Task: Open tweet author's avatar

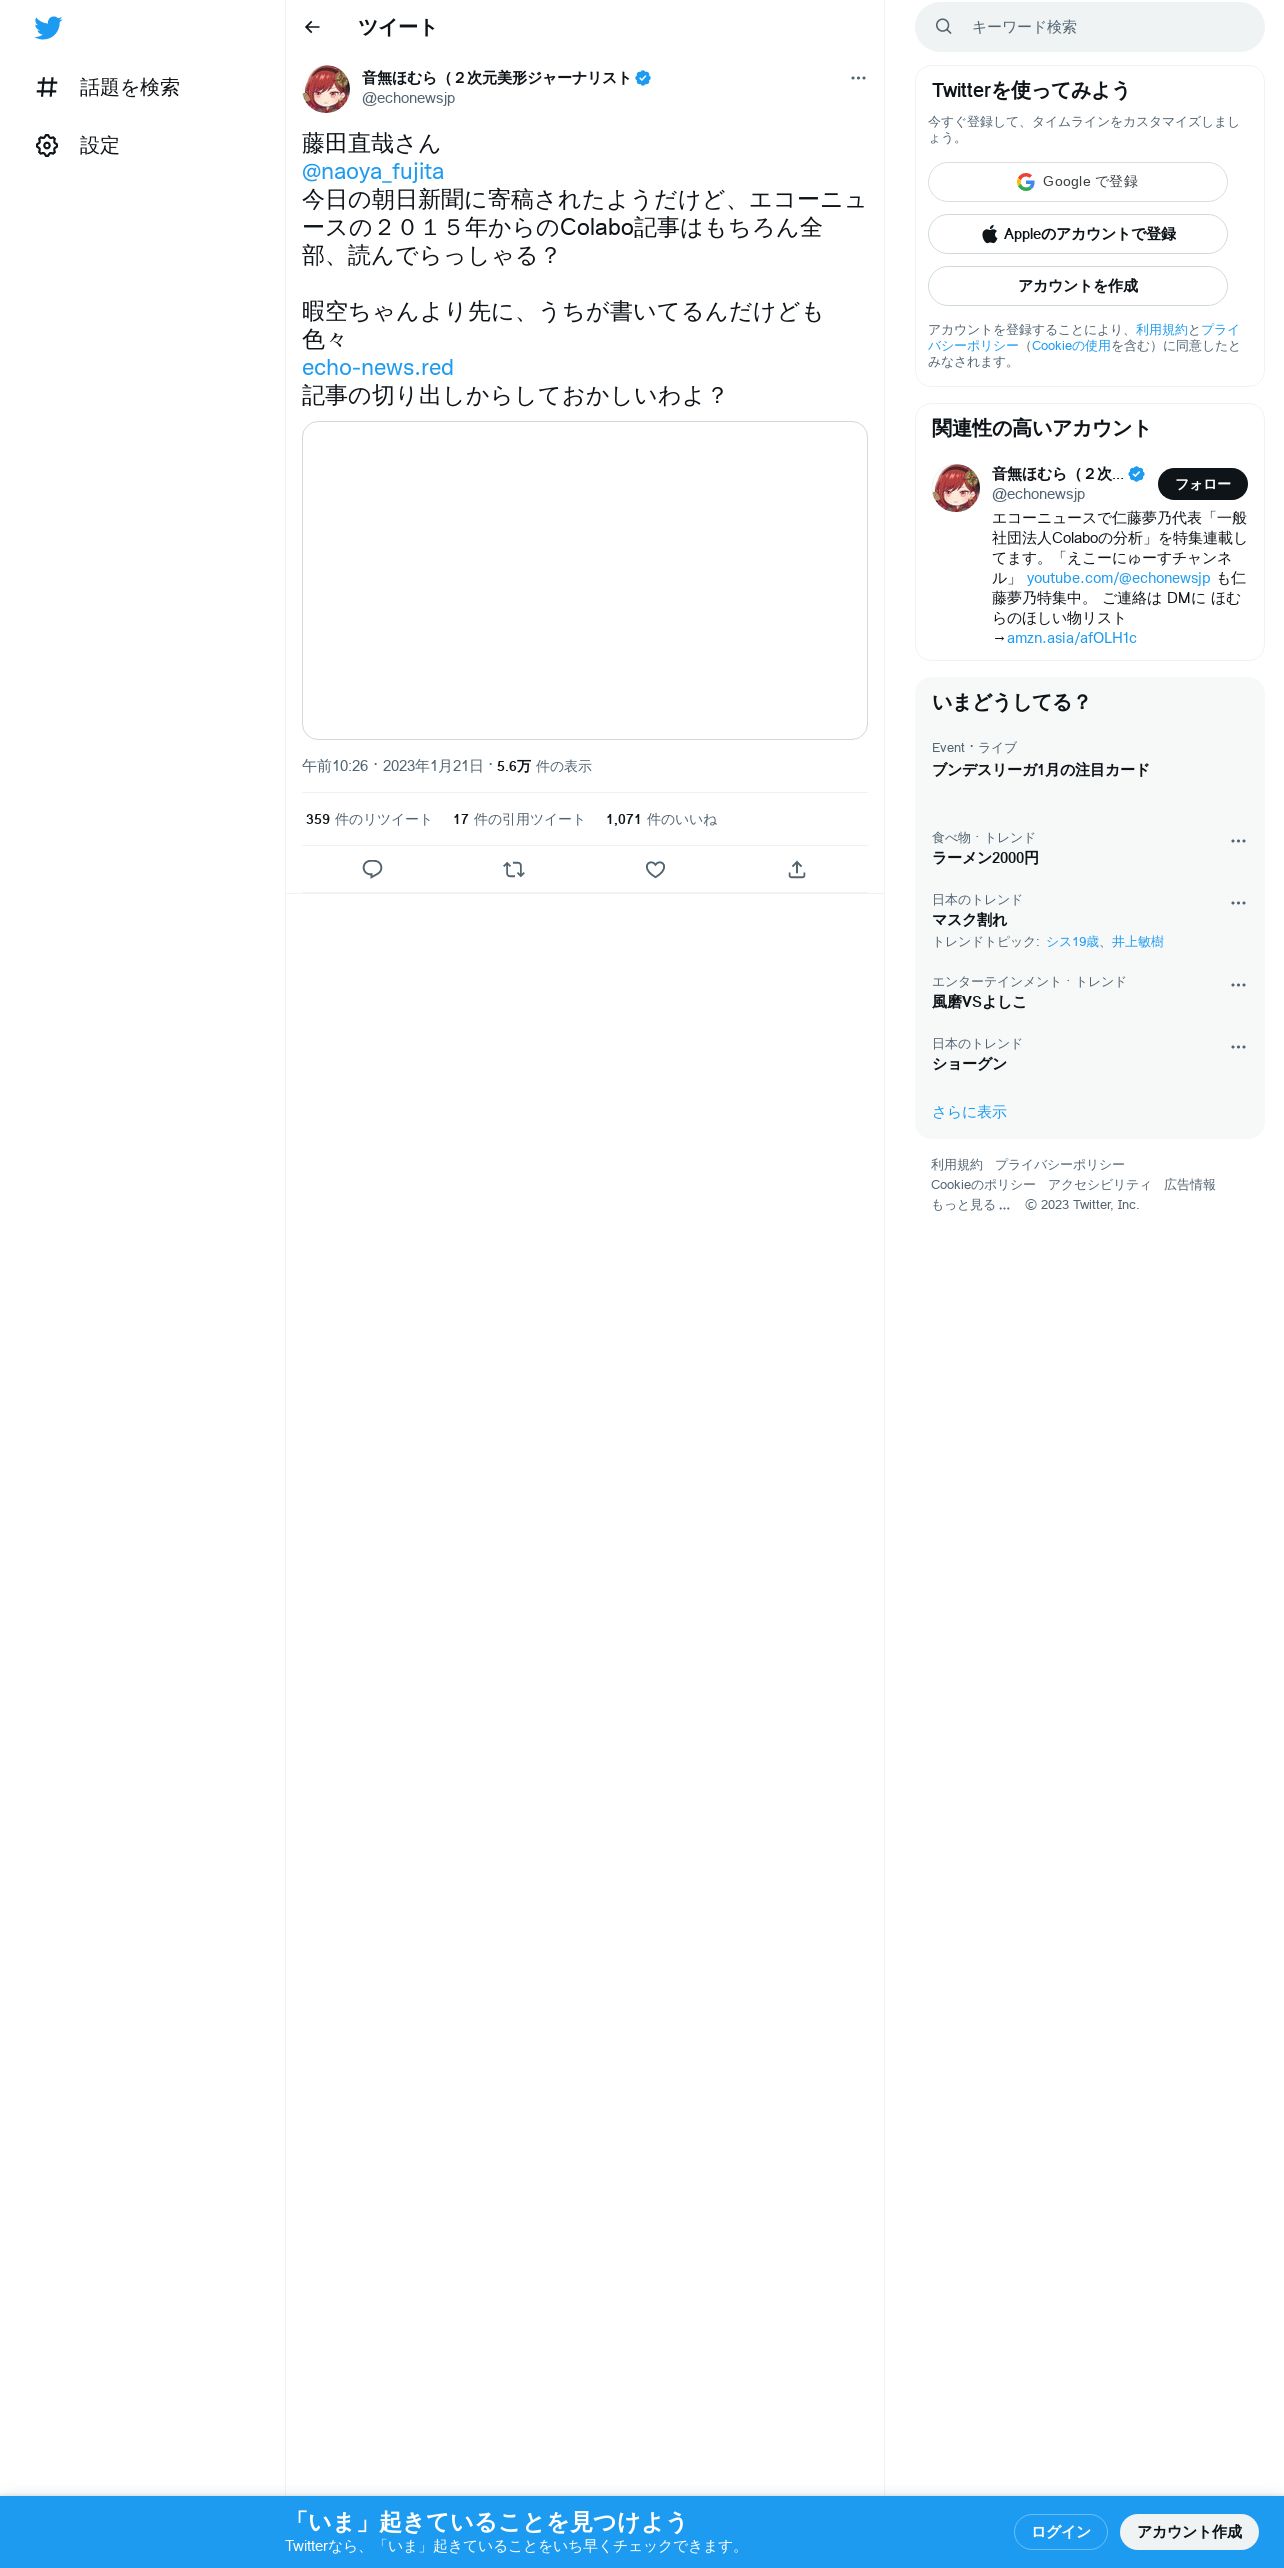Action: [326, 89]
